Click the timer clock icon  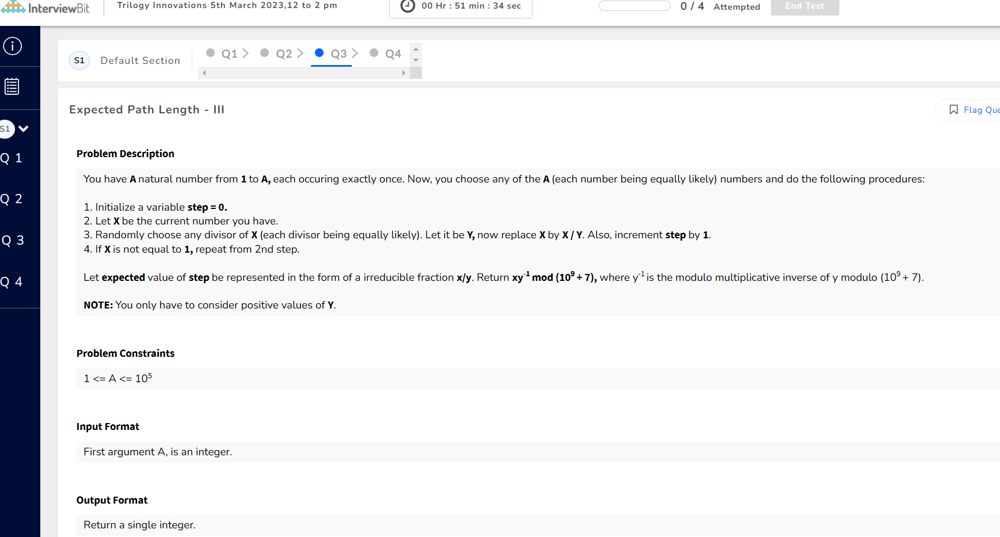click(408, 6)
